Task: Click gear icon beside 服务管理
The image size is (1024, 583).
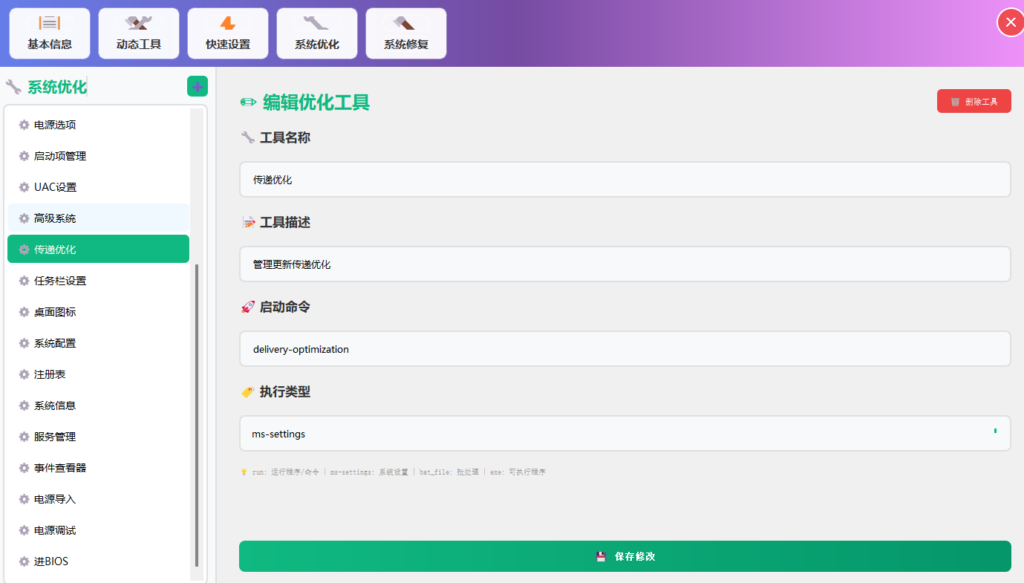Action: click(24, 437)
